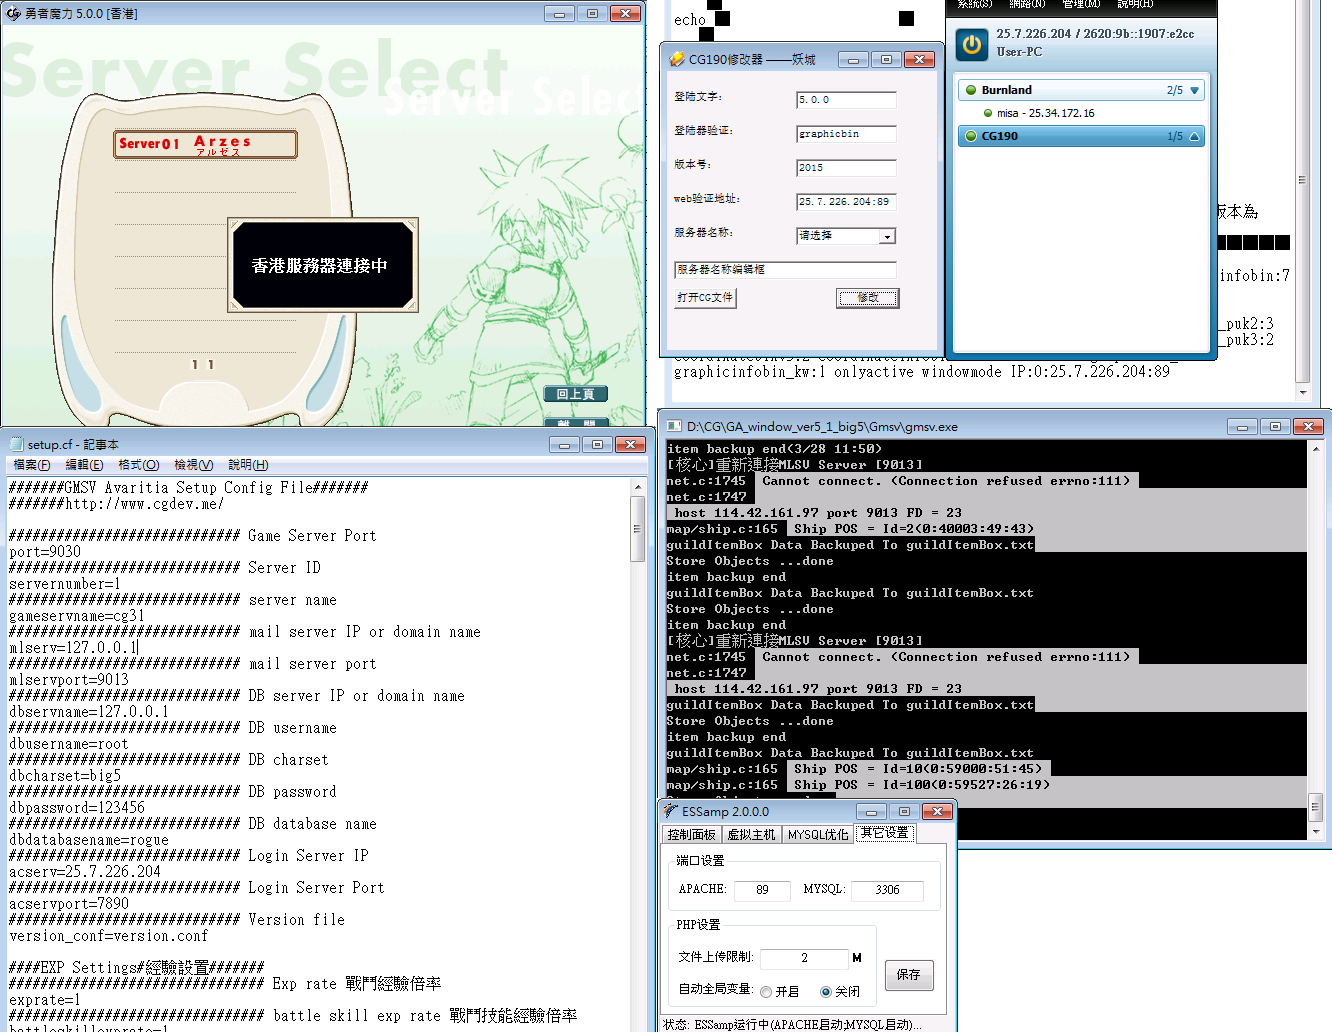Select the Server01 Arzes server entry

click(x=205, y=145)
